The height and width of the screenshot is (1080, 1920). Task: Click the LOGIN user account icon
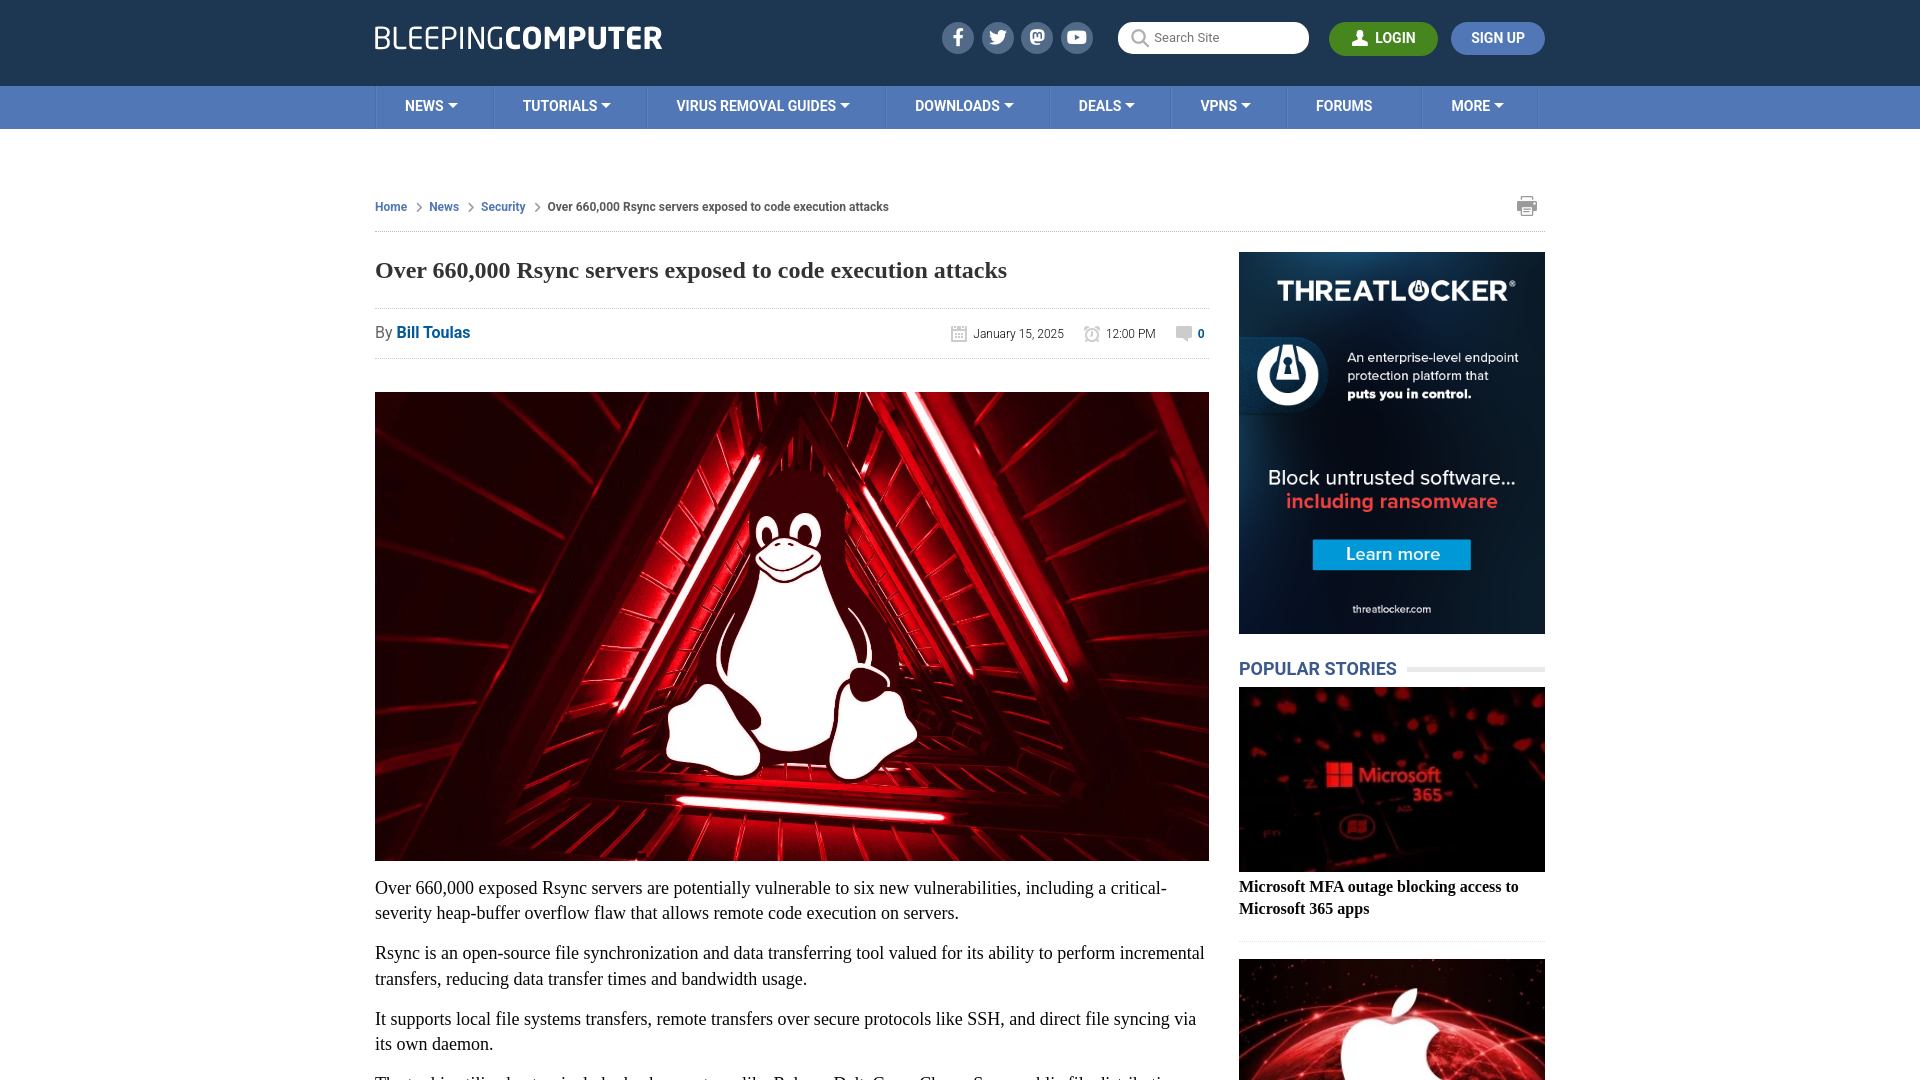coord(1360,37)
